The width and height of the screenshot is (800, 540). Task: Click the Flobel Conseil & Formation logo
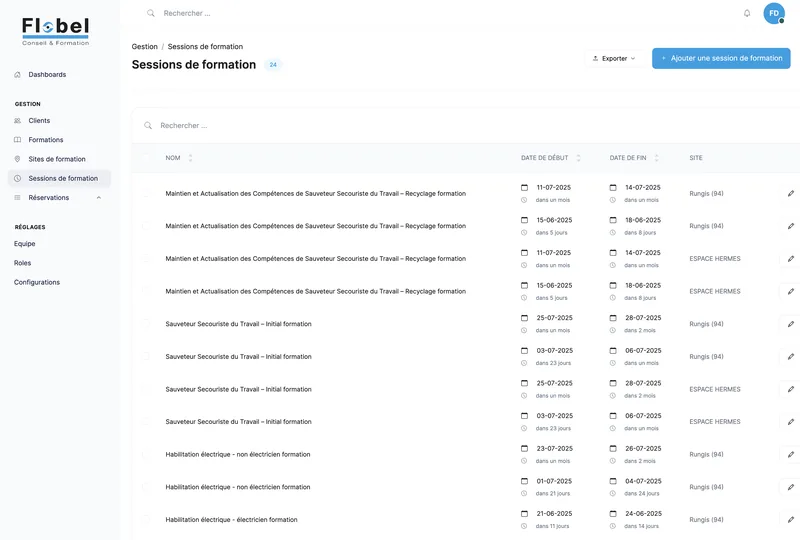point(56,32)
